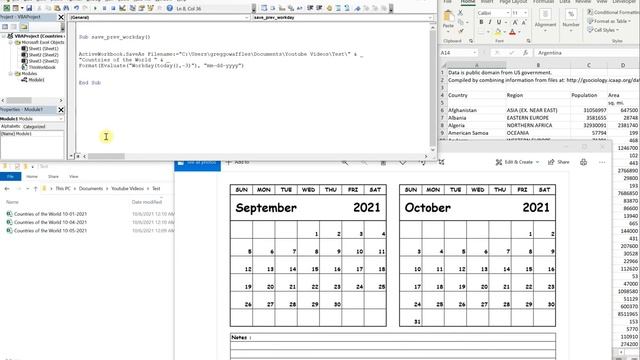Open the save_prev_workday procedure dropdown

click(430, 18)
